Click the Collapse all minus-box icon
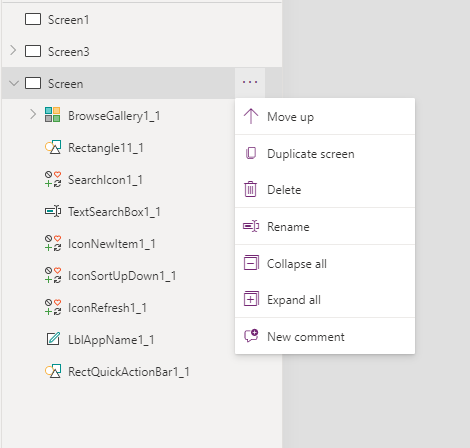Image resolution: width=470 pixels, height=448 pixels. click(251, 263)
